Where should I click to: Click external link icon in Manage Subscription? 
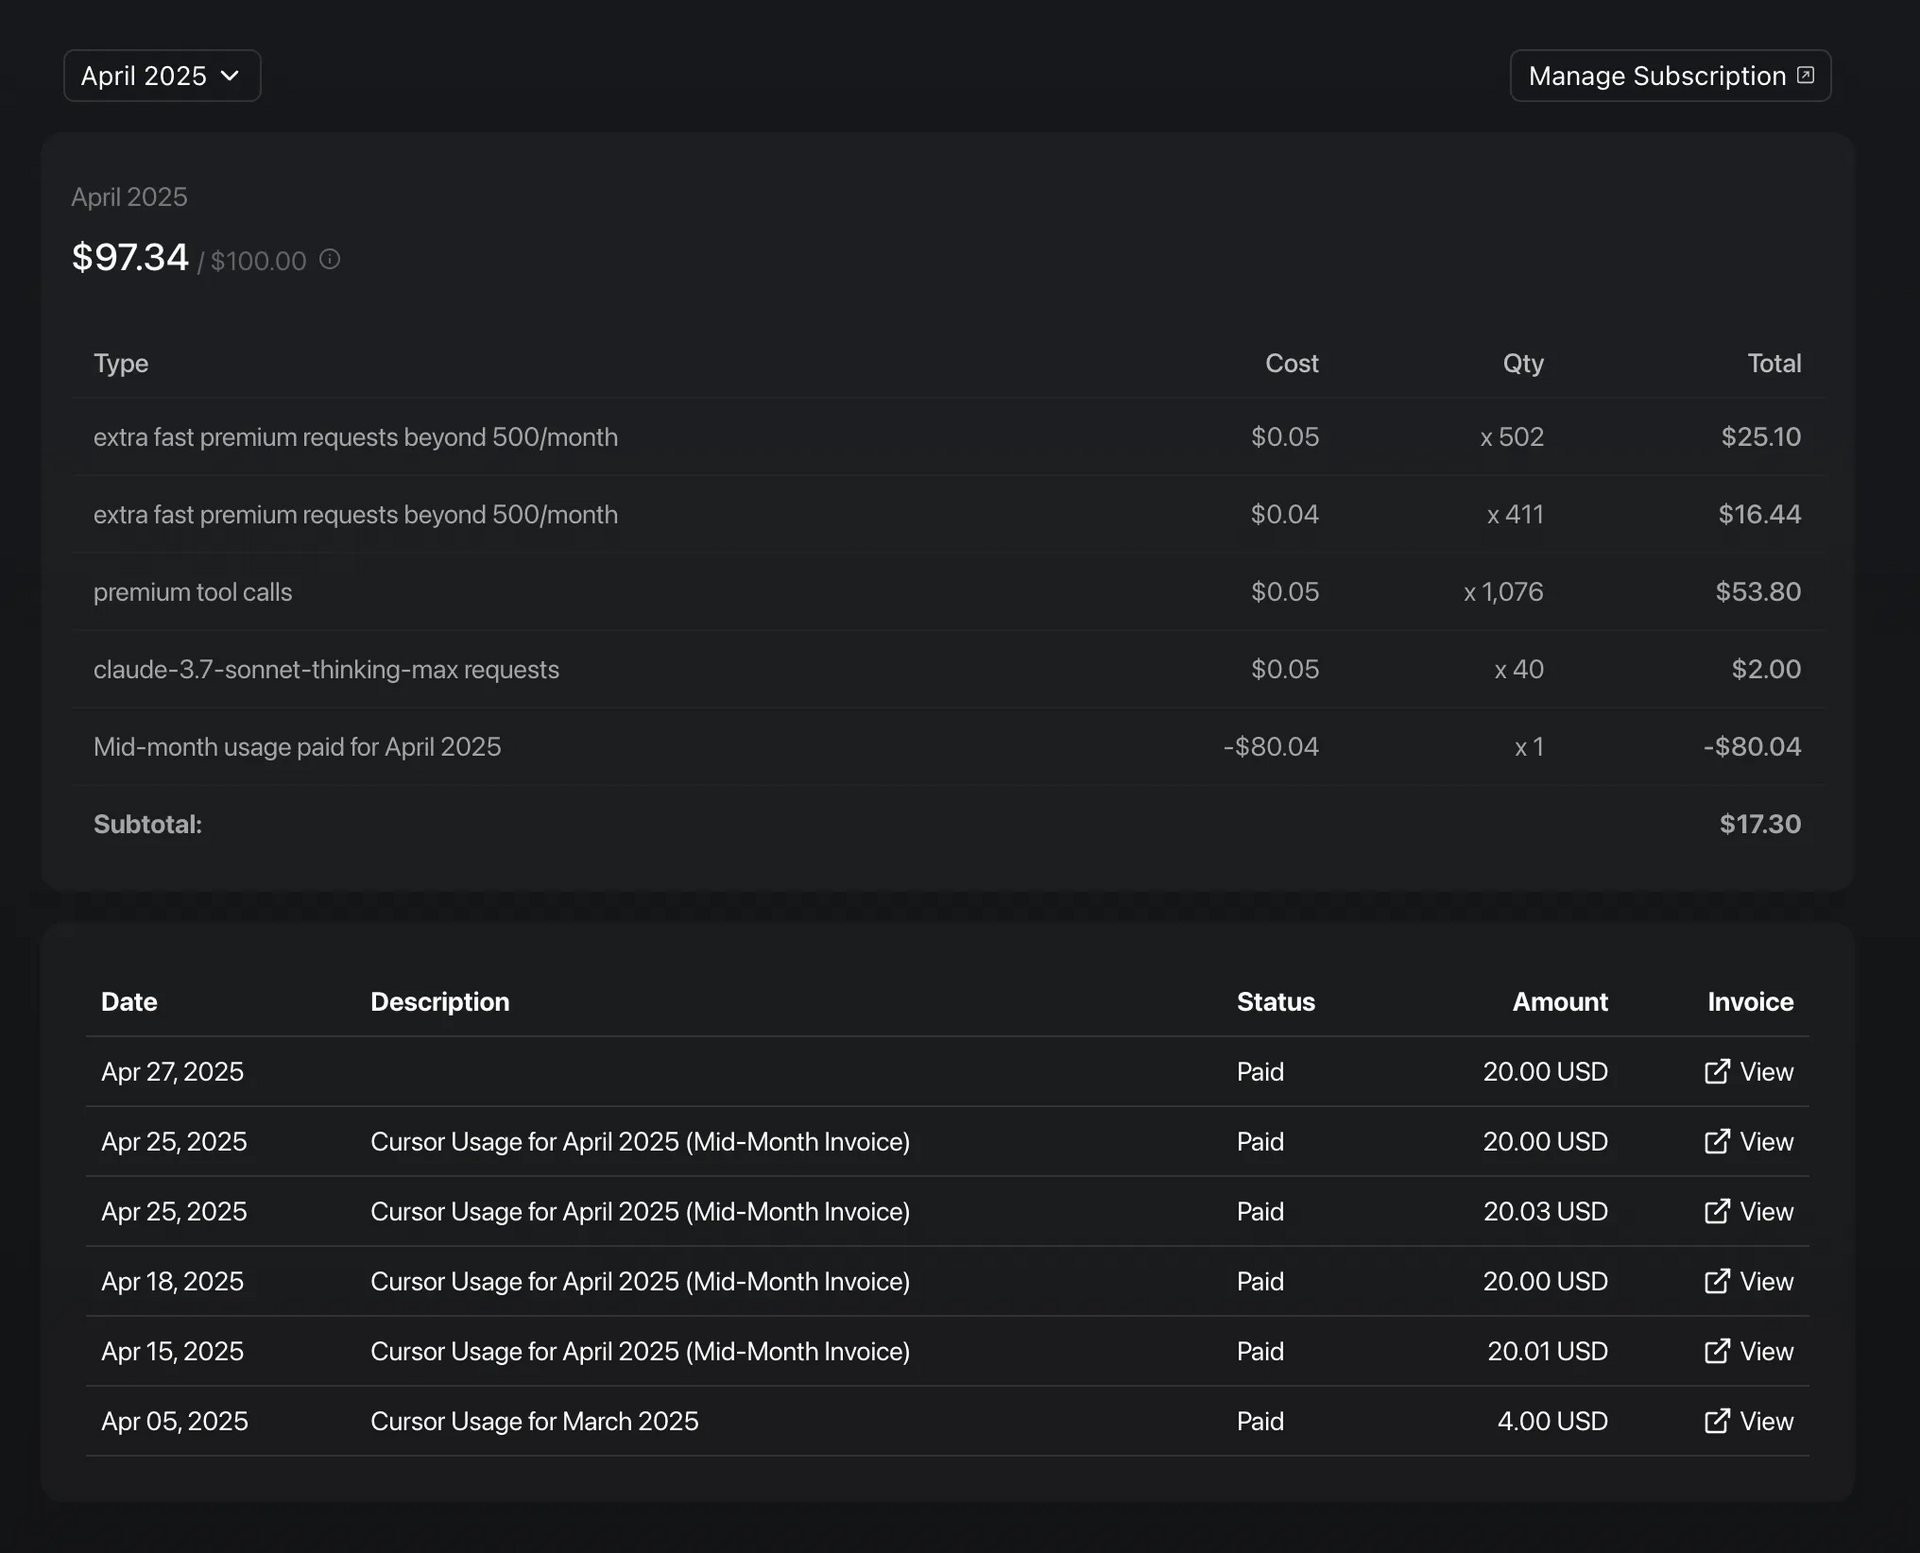pyautogui.click(x=1805, y=75)
